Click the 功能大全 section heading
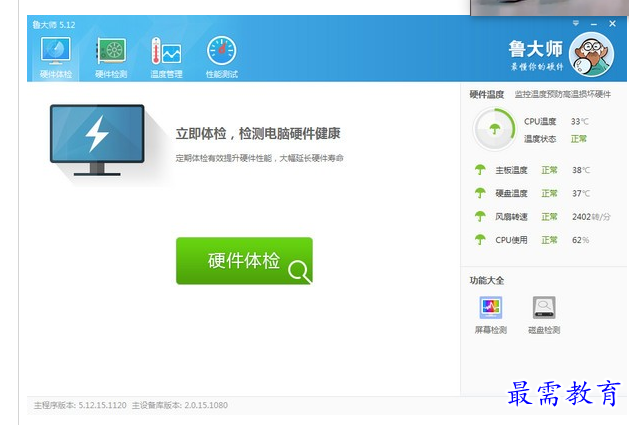The height and width of the screenshot is (425, 629). [487, 280]
